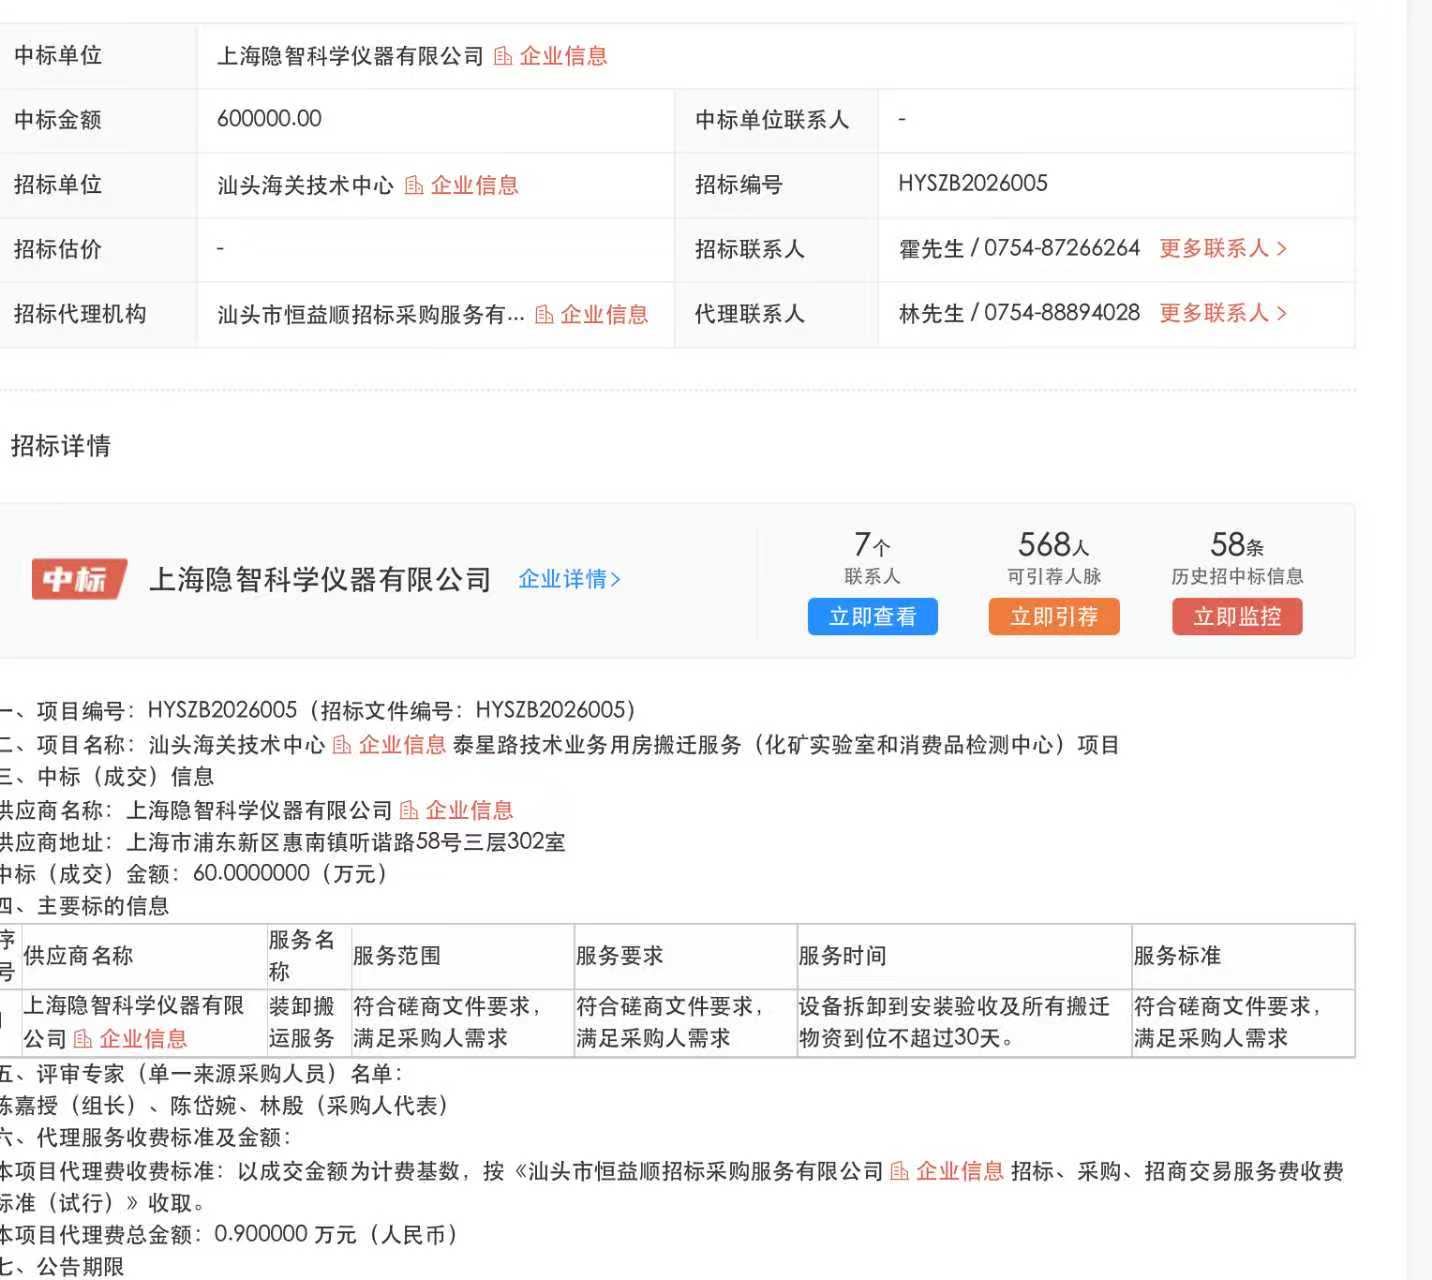This screenshot has height=1280, width=1432.
Task: Click the 招标详情 section heading
Action: (61, 446)
